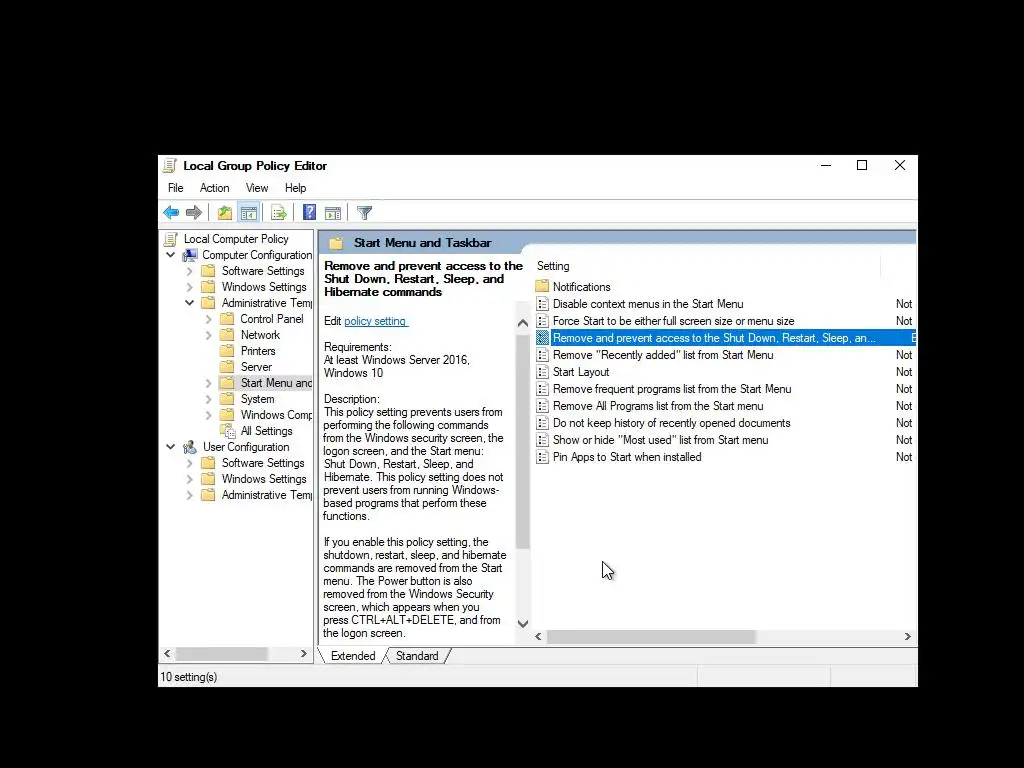Expand the System node
The height and width of the screenshot is (768, 1024).
point(208,399)
